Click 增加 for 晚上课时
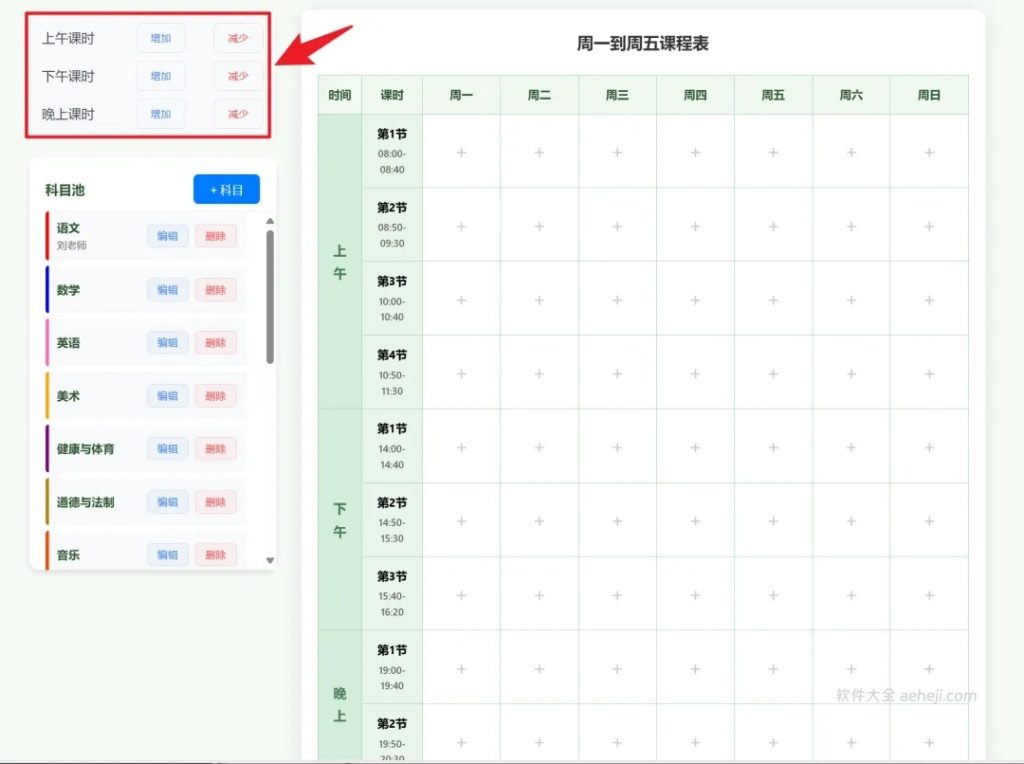The height and width of the screenshot is (764, 1024). pos(160,114)
